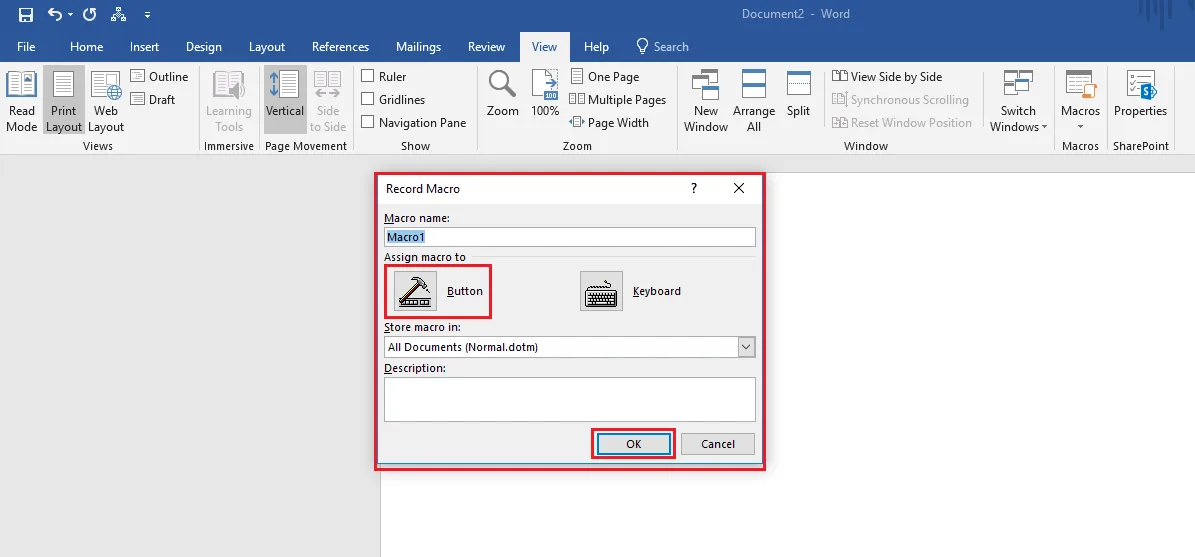Image resolution: width=1195 pixels, height=557 pixels.
Task: Switch to Outline view
Action: 159,76
